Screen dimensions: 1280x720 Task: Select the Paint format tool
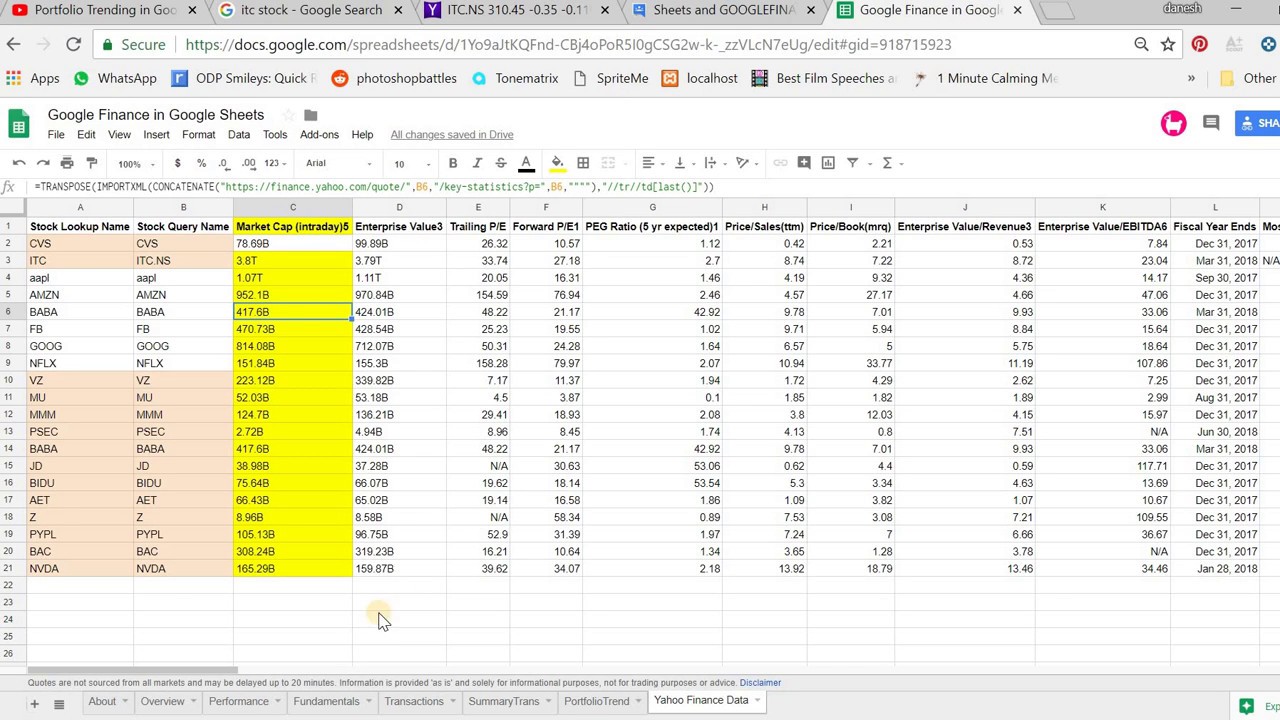(x=91, y=163)
